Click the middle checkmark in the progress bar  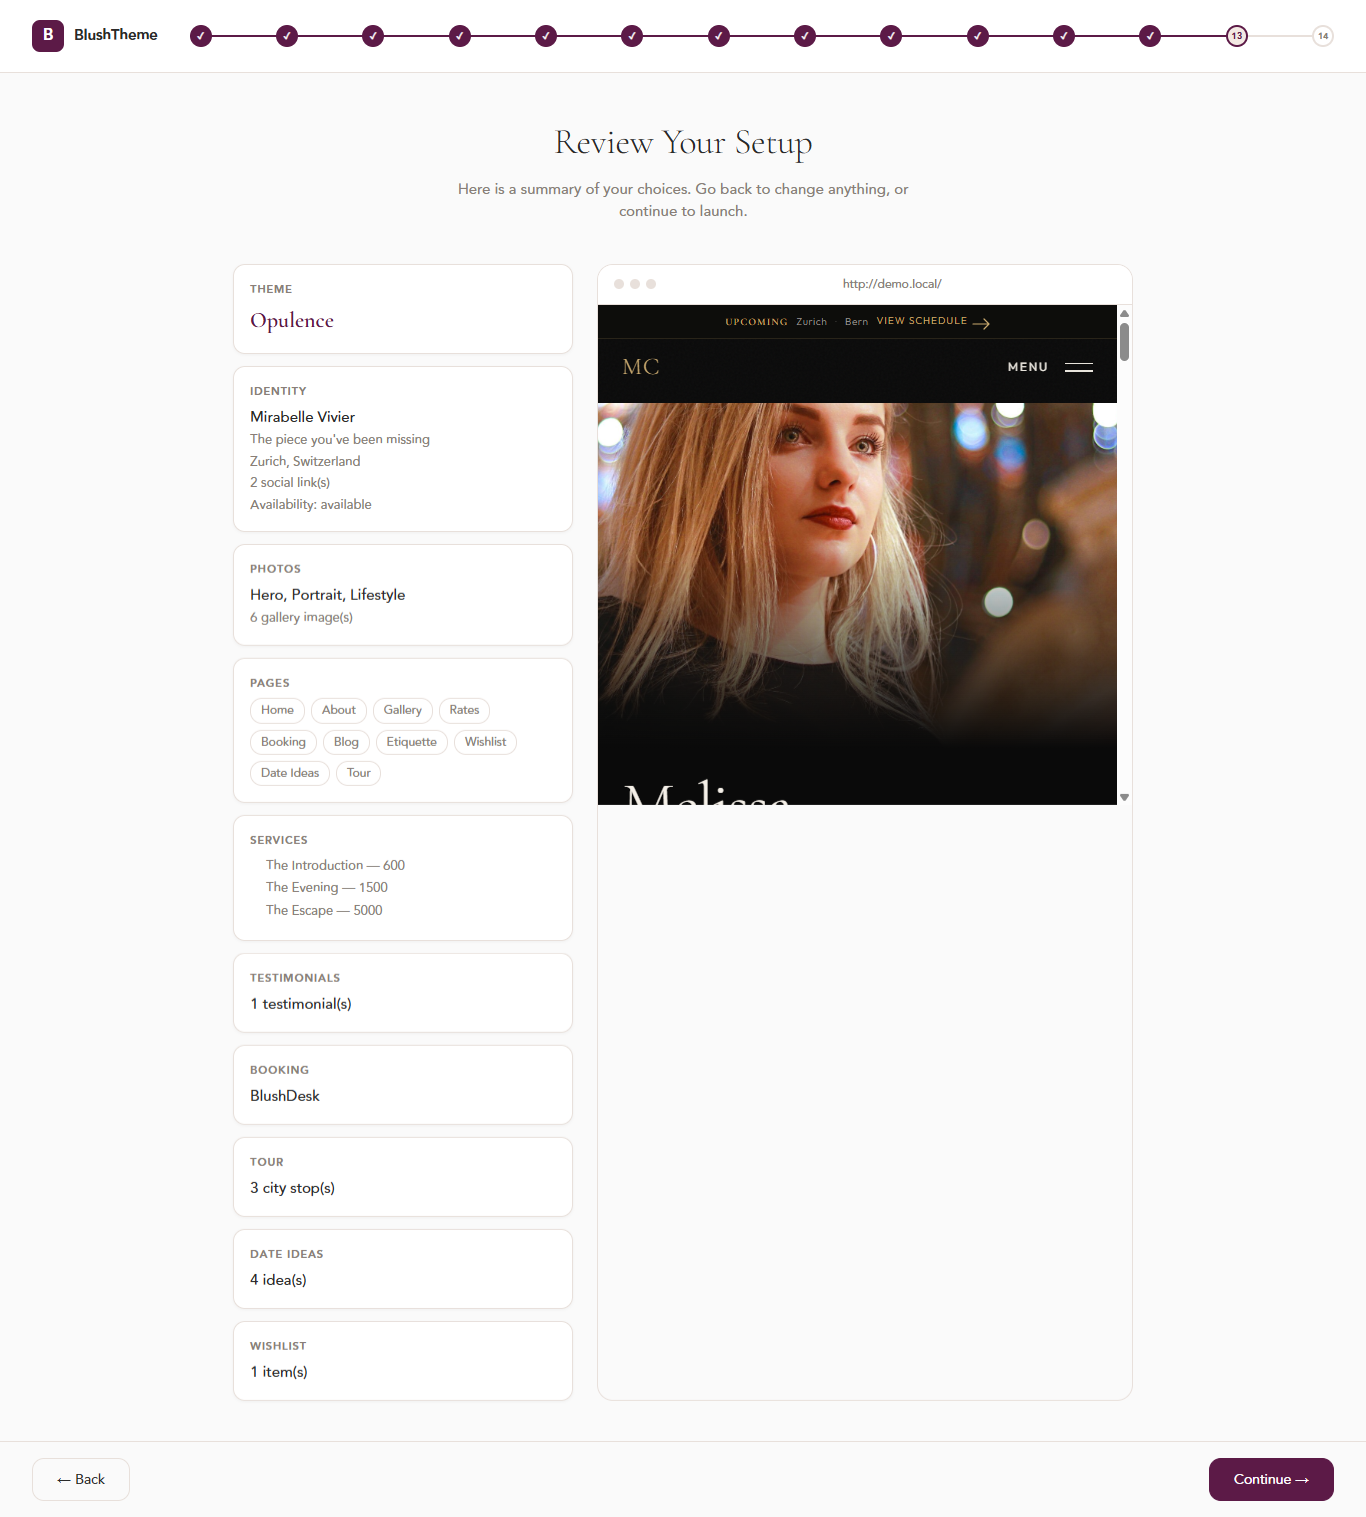tap(719, 36)
